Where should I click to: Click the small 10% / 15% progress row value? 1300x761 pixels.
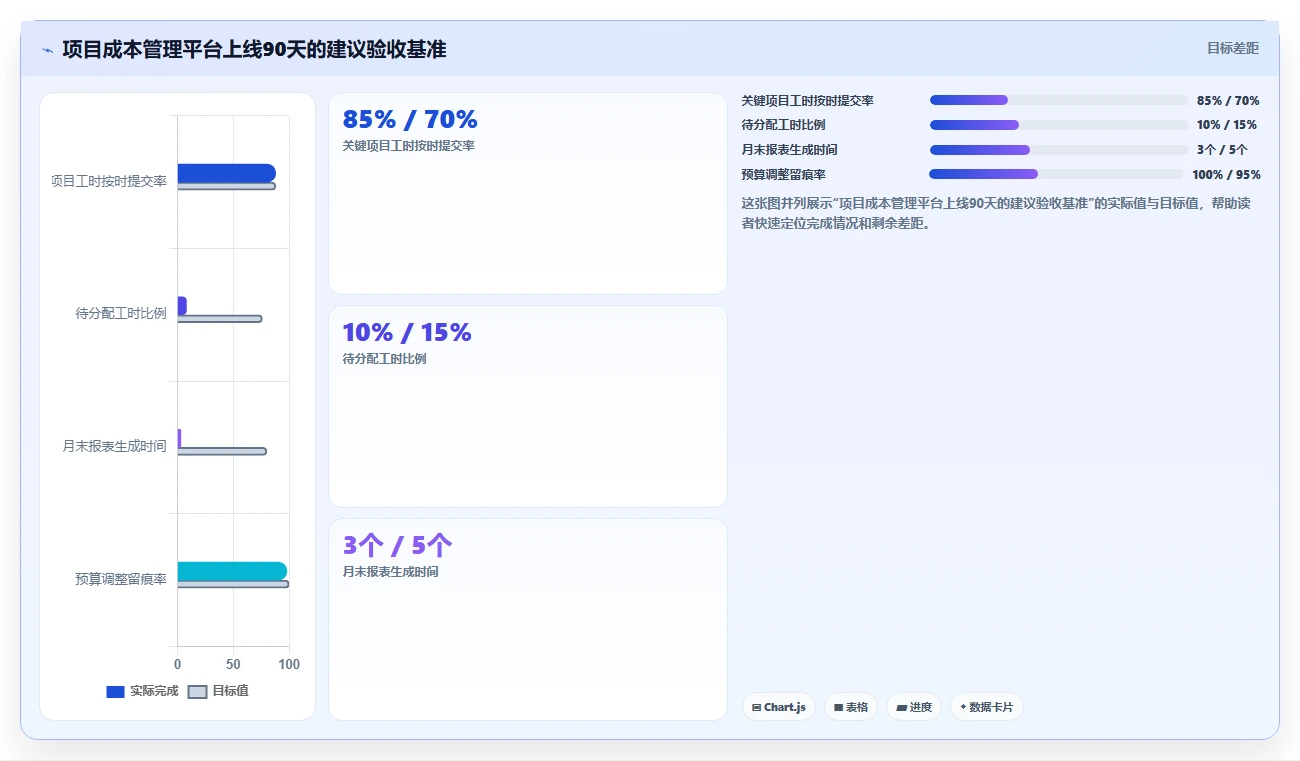1227,125
